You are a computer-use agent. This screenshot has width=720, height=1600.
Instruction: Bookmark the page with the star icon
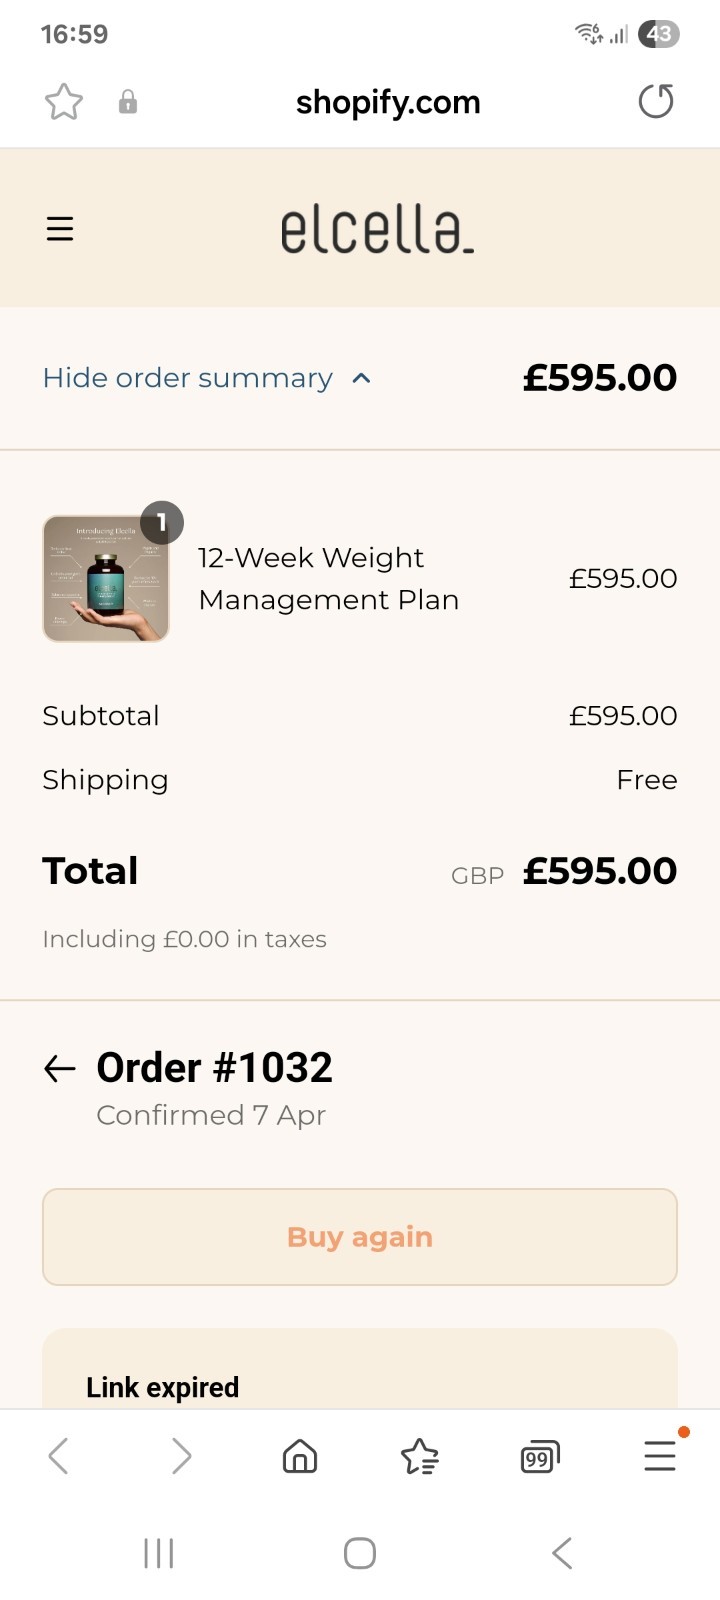click(x=63, y=101)
